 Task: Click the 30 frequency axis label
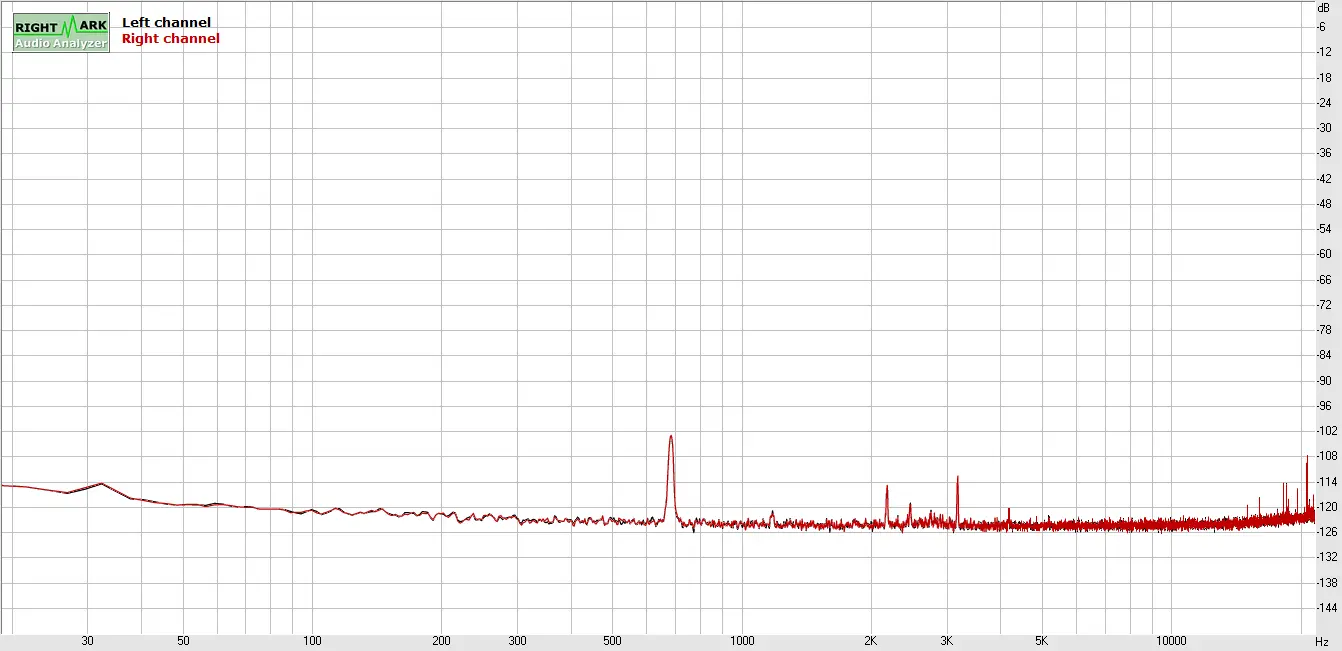87,641
